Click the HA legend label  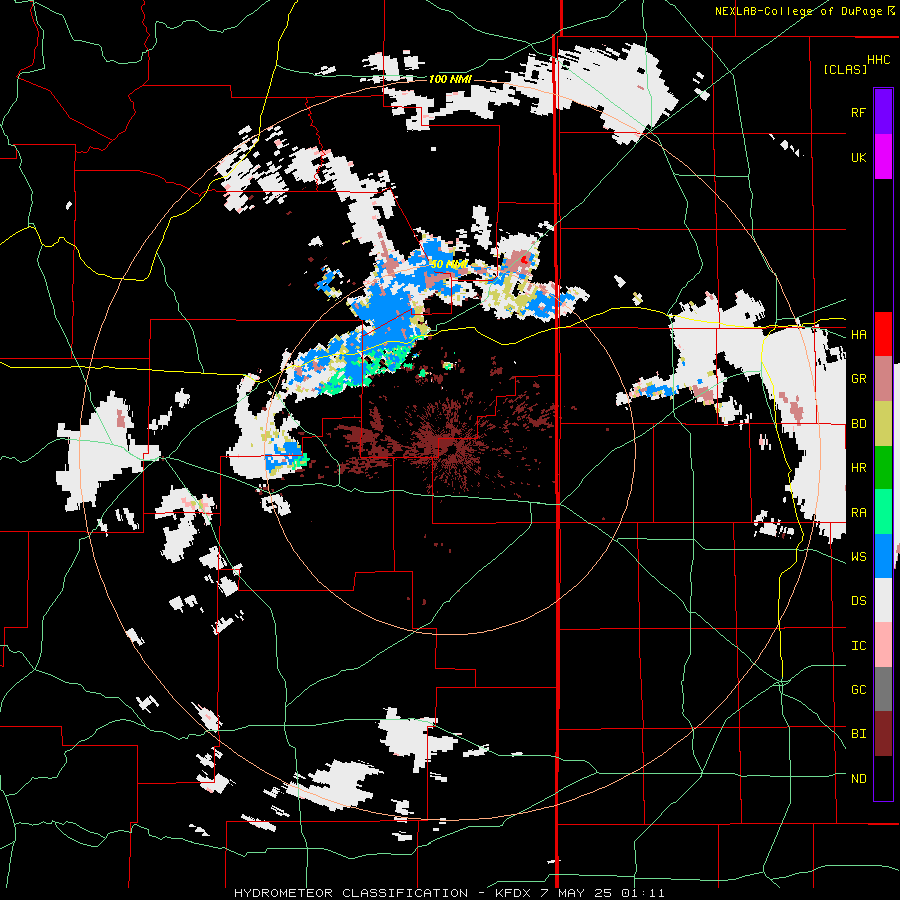pos(858,335)
